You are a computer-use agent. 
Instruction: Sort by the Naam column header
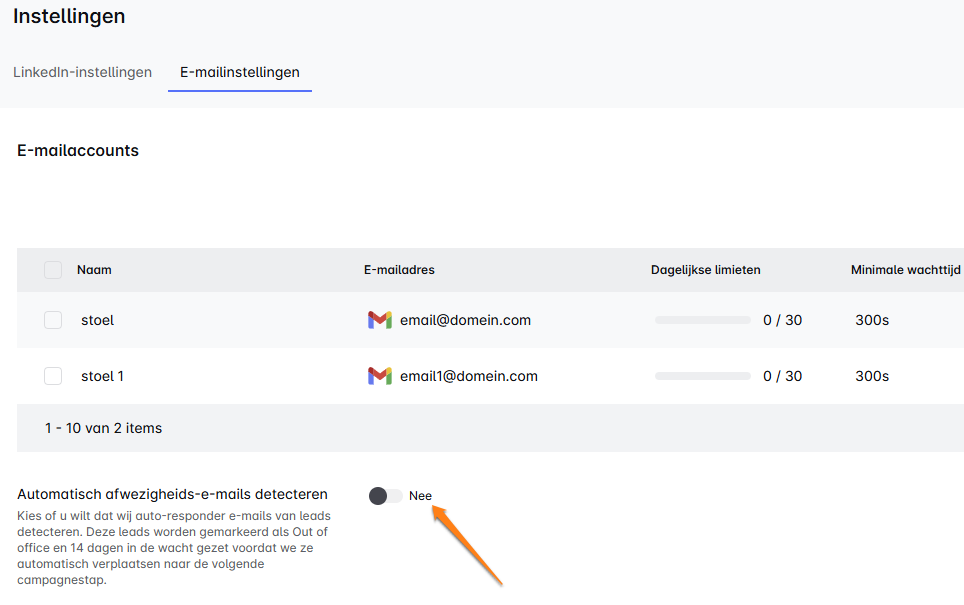94,270
